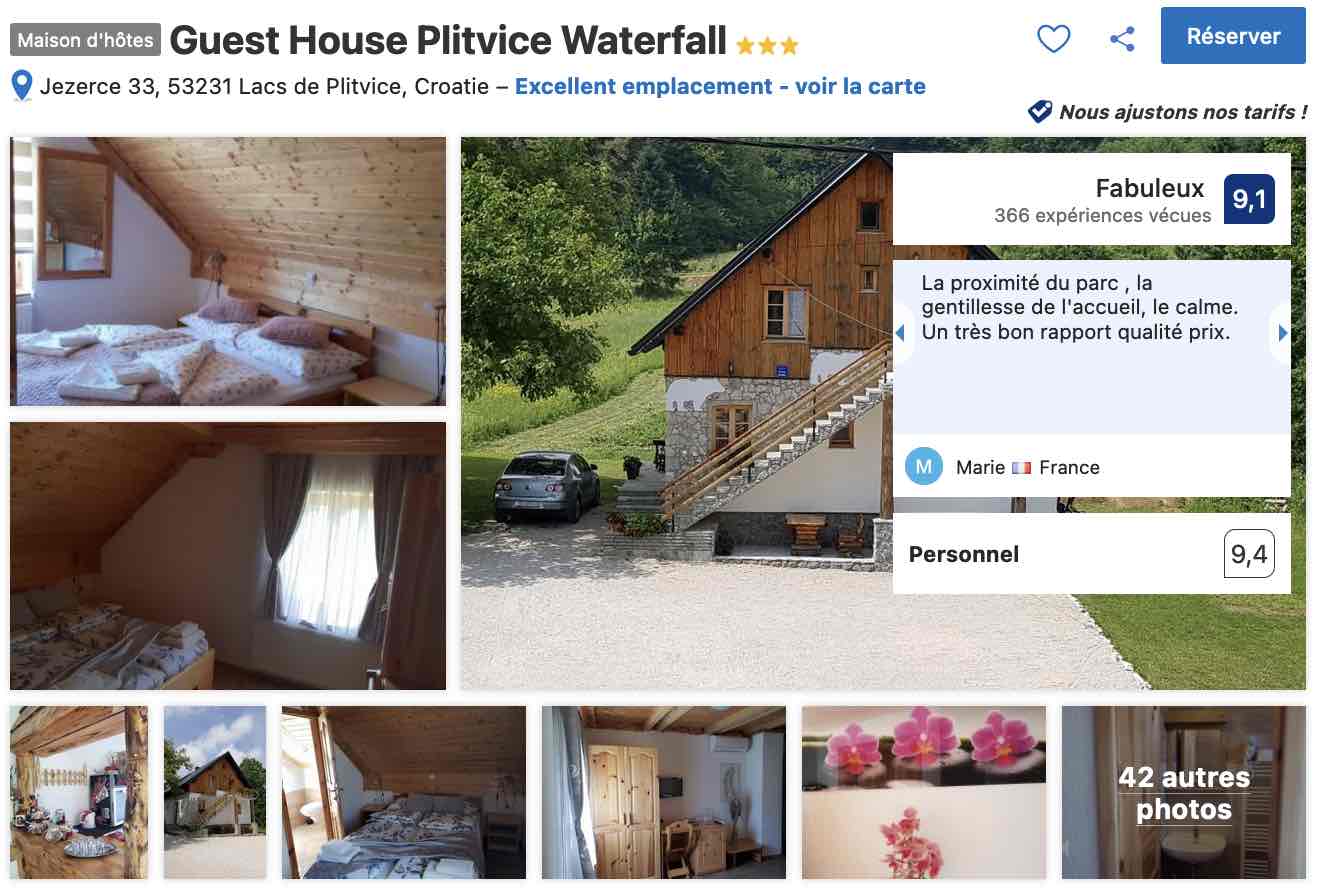Viewport: 1318px width, 888px height.
Task: Open 'Excellent emplacement - voir la carte' link
Action: pos(720,86)
